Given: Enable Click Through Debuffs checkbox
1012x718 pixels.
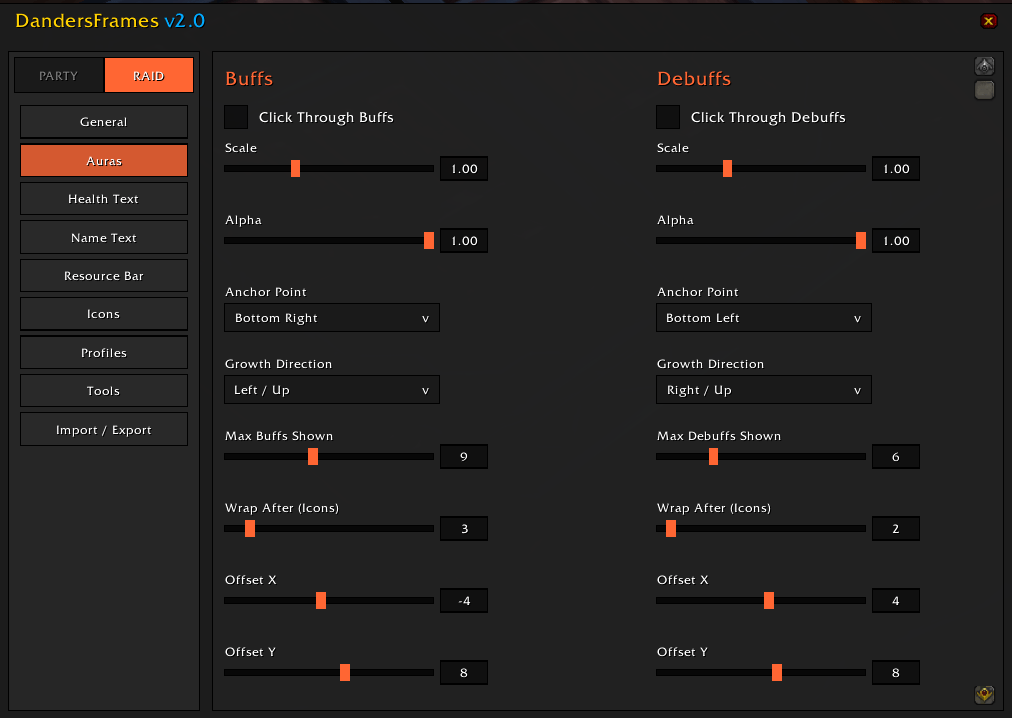Looking at the screenshot, I should click(668, 117).
